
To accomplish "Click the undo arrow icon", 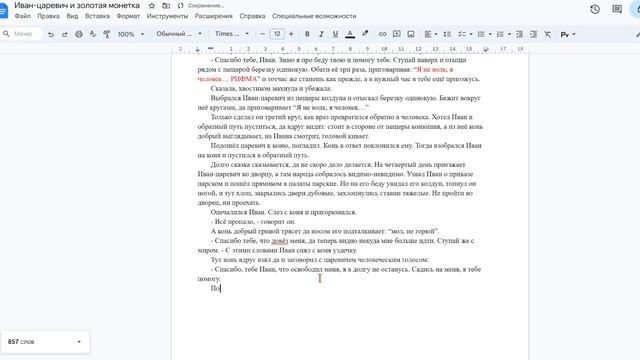I will (51, 34).
